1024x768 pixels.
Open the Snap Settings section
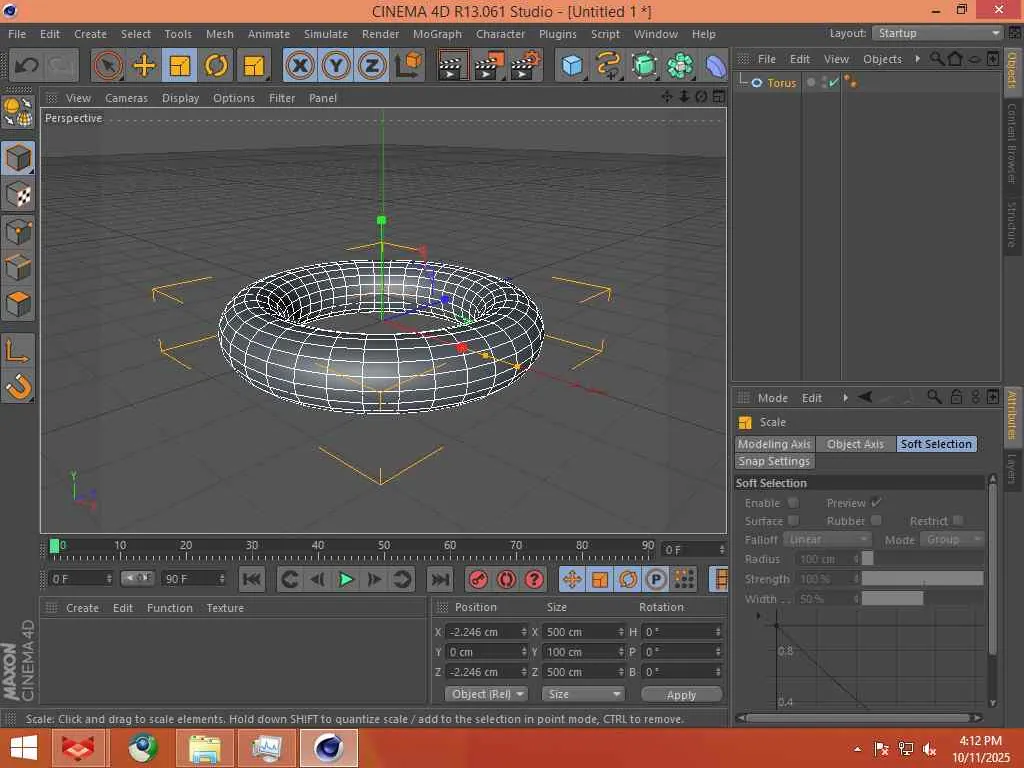pyautogui.click(x=774, y=461)
